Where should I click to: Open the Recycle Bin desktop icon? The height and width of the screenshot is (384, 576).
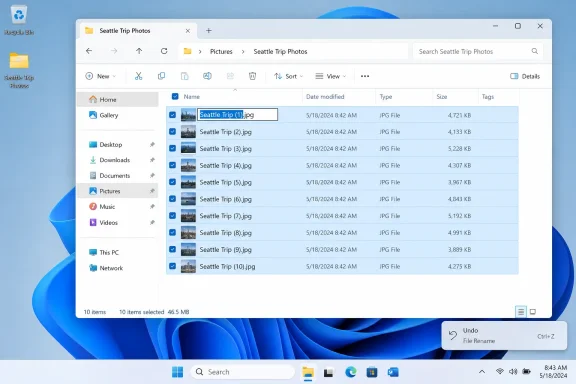click(x=19, y=20)
